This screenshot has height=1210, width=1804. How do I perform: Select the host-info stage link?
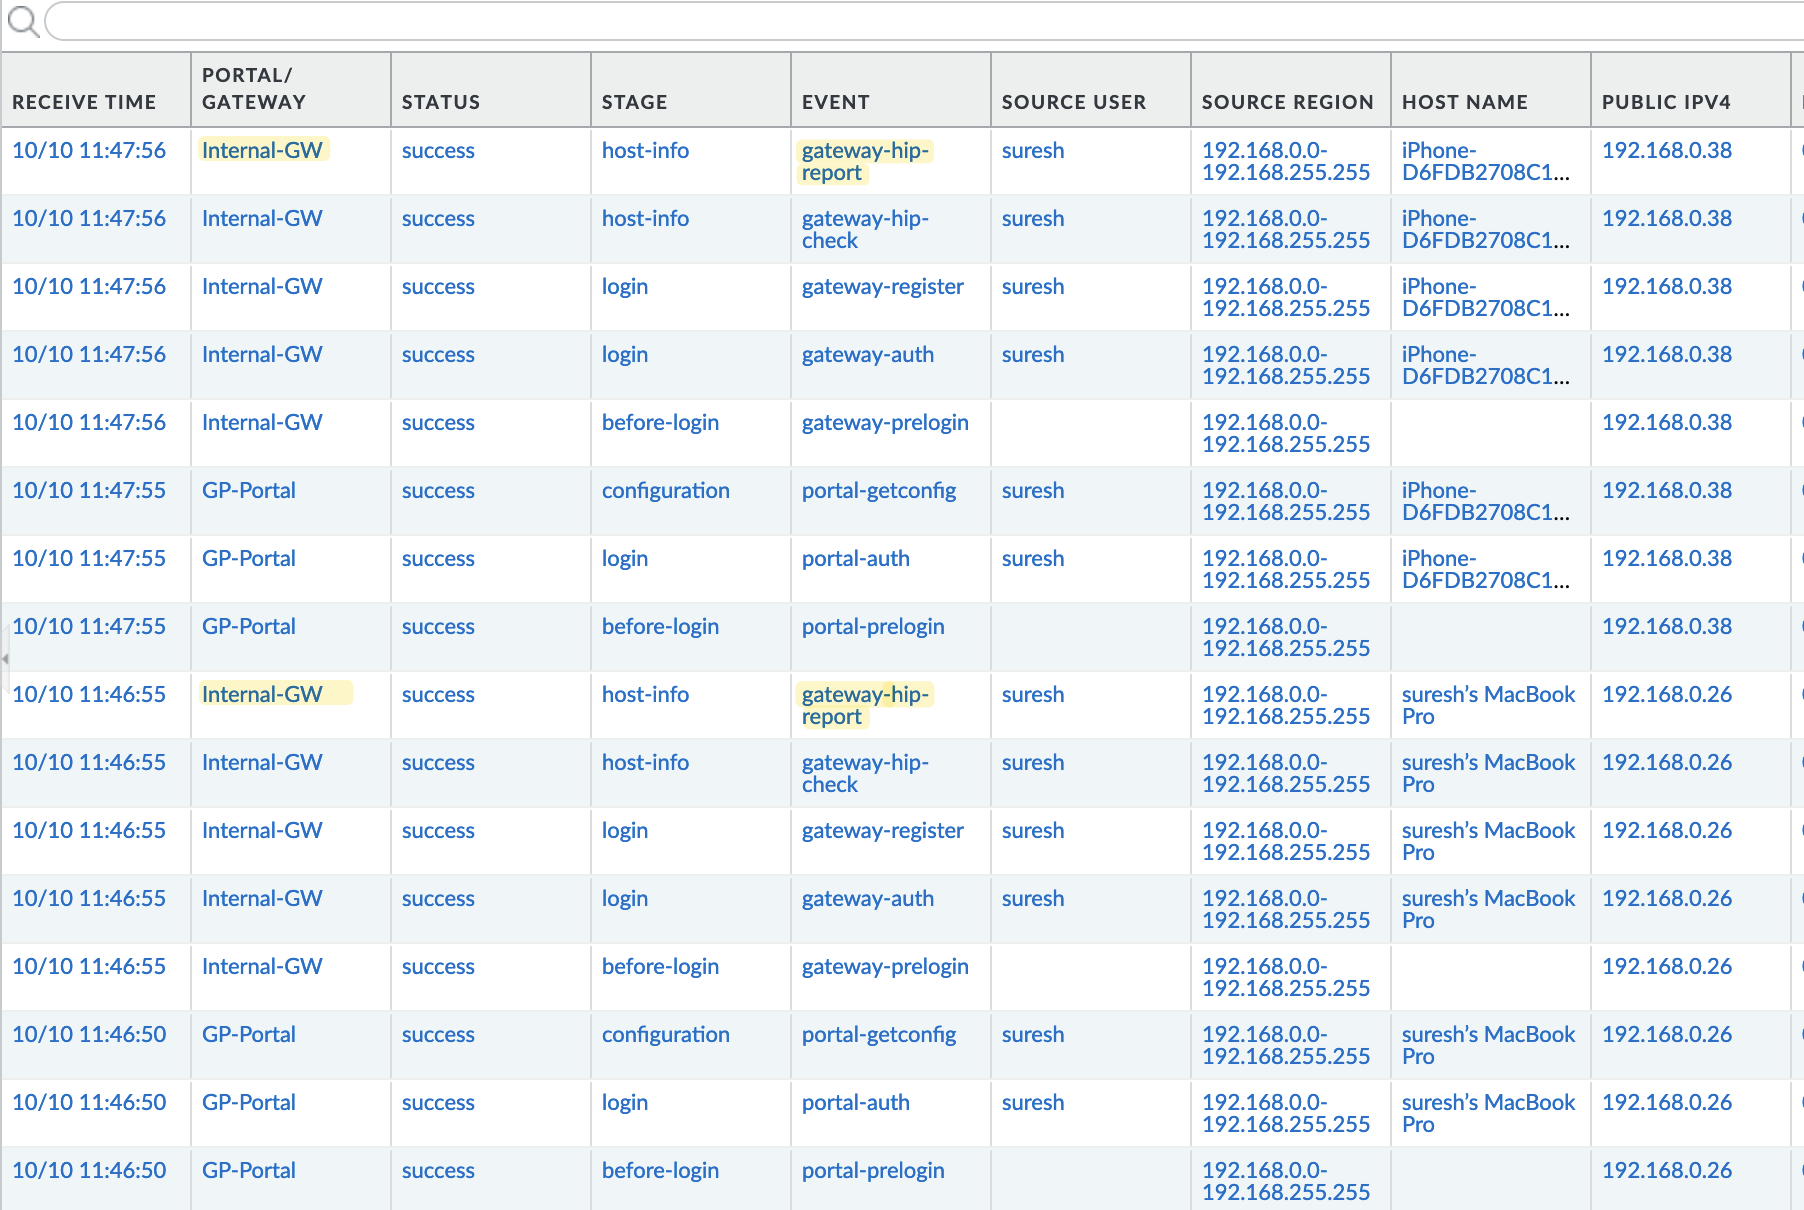coord(645,150)
